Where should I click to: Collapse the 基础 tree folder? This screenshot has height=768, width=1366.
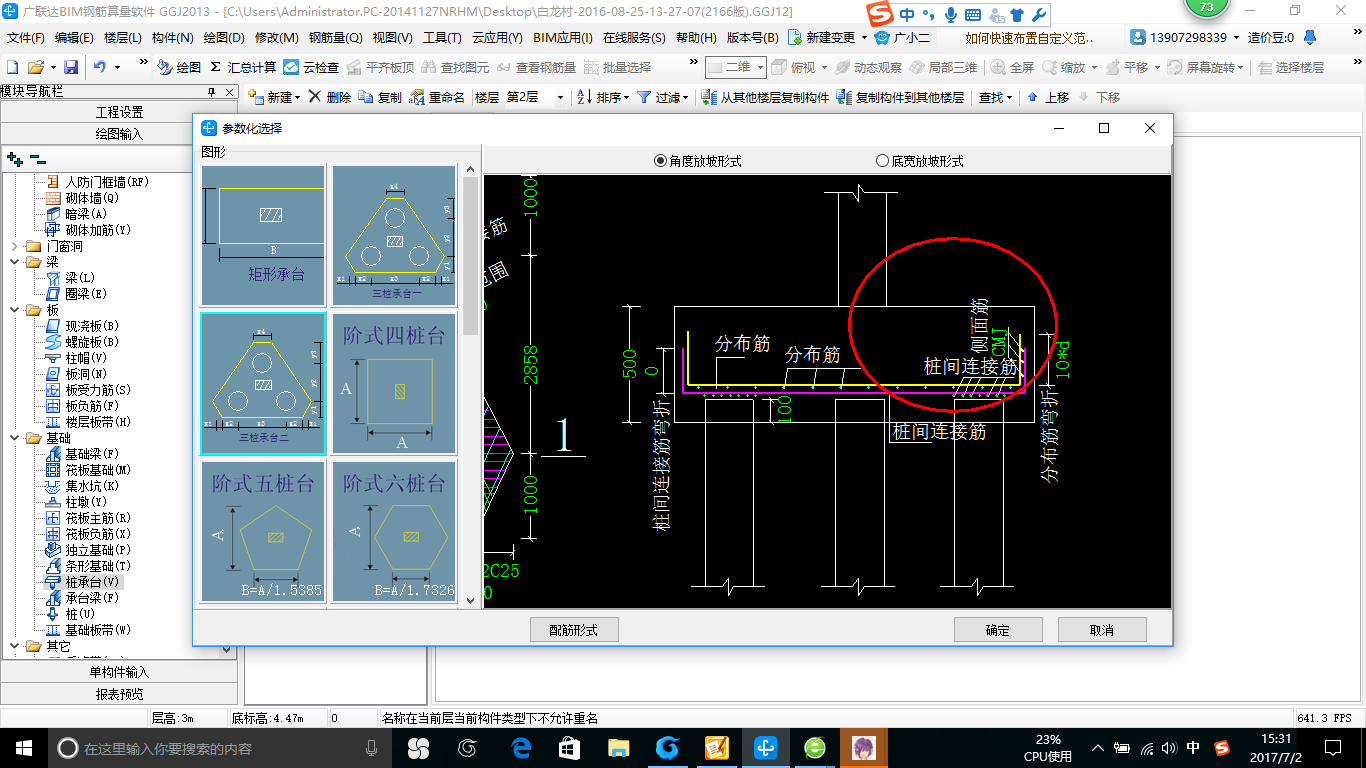click(x=14, y=438)
